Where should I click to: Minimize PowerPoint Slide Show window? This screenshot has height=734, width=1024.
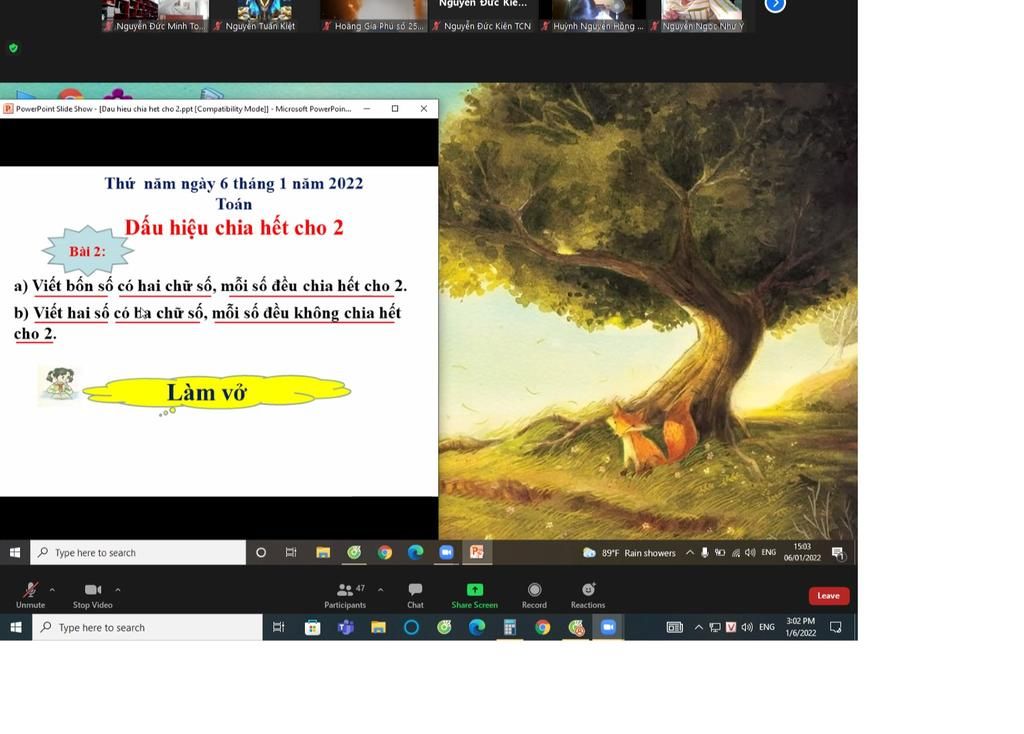(x=367, y=108)
